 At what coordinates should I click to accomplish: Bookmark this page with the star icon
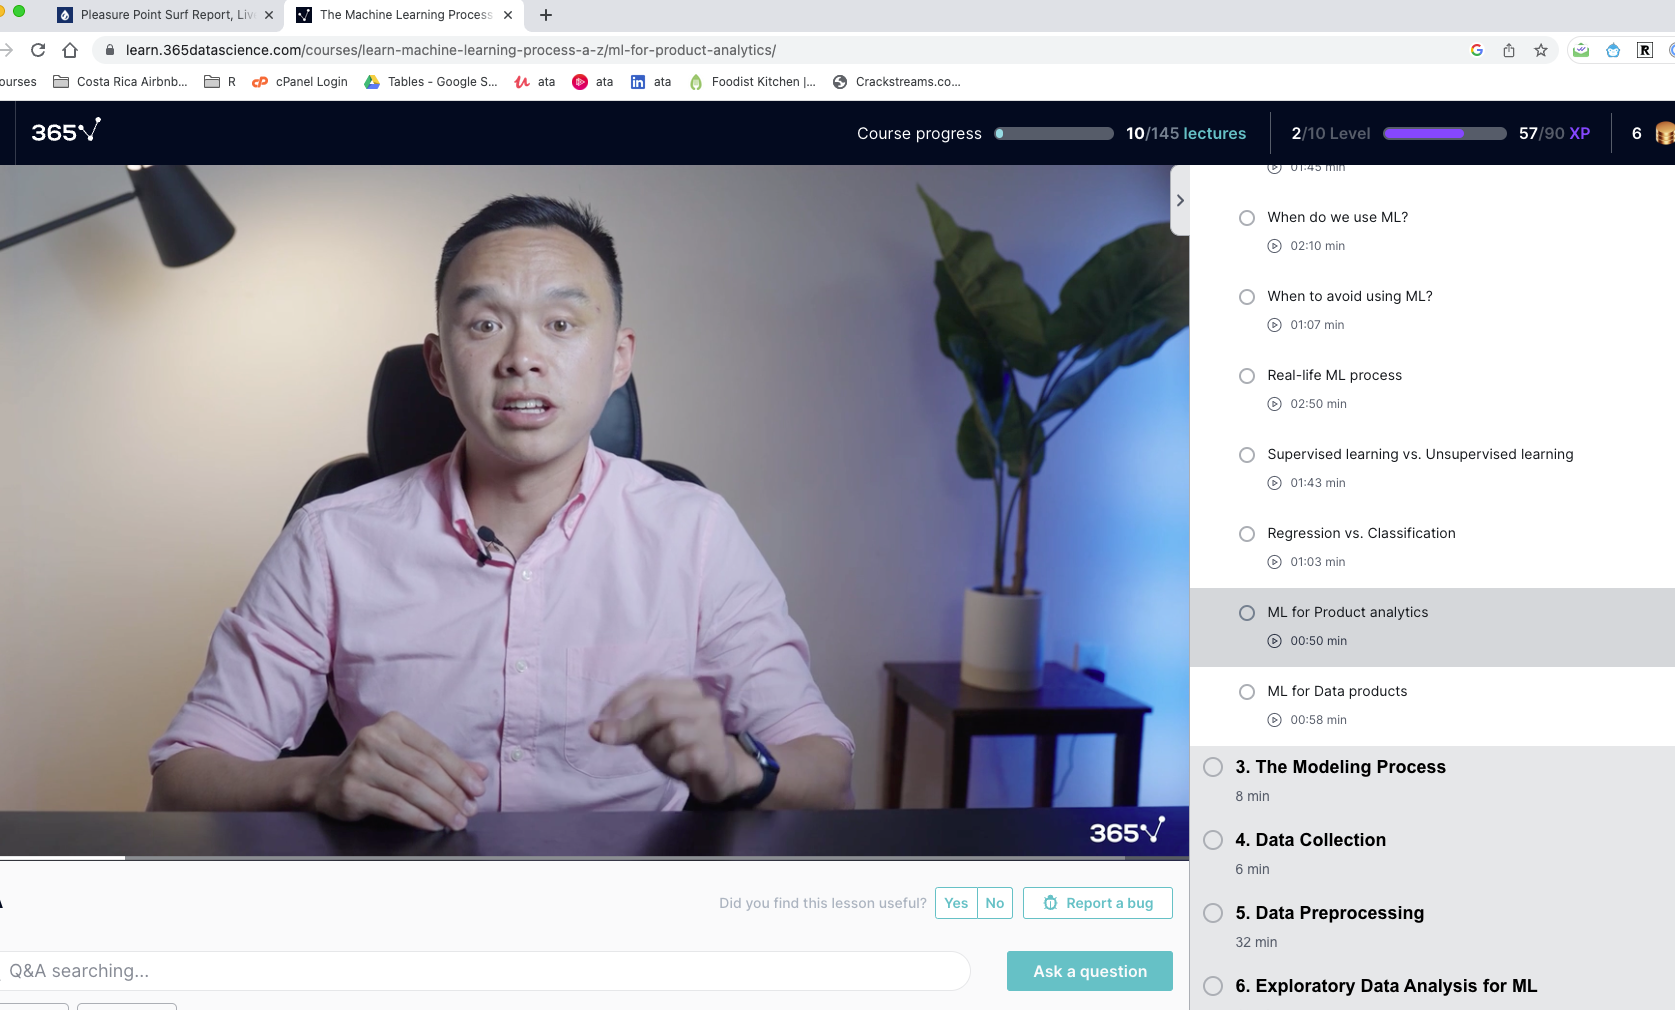click(1541, 50)
